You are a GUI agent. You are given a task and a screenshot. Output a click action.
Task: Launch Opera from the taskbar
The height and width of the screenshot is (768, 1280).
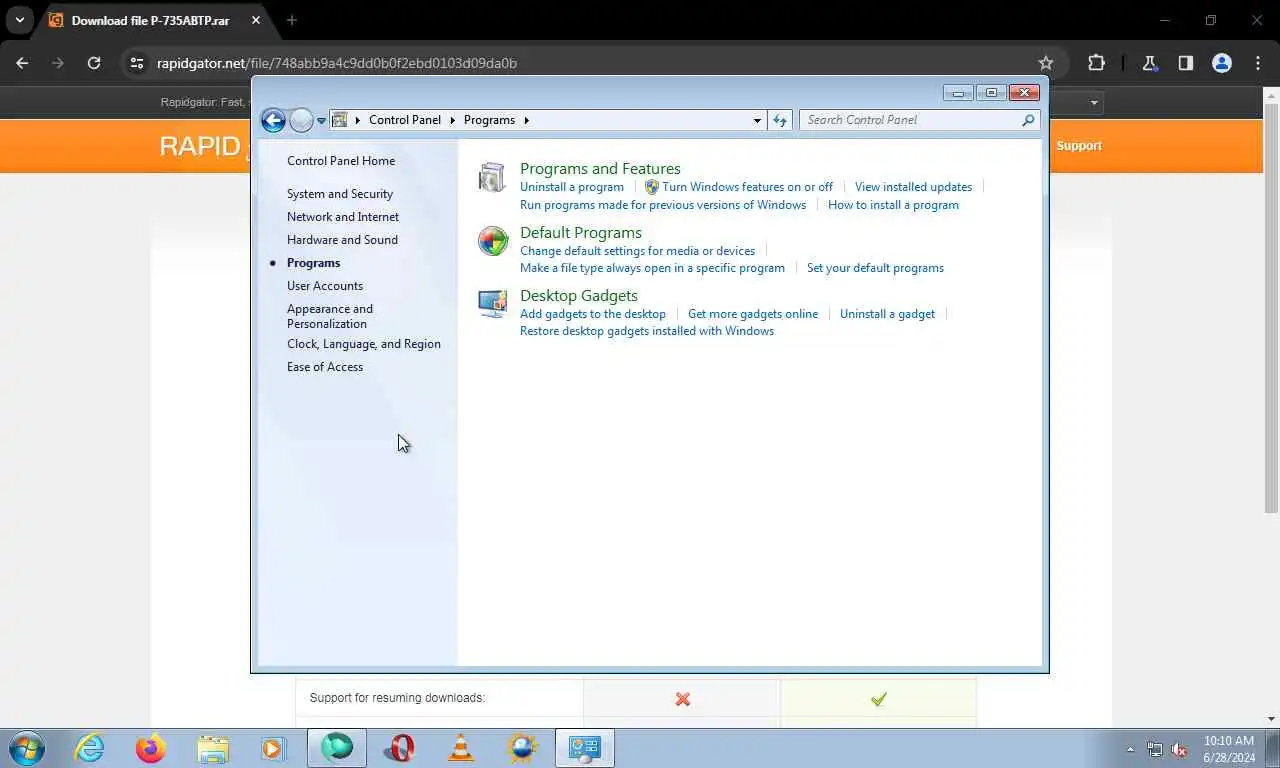(399, 748)
